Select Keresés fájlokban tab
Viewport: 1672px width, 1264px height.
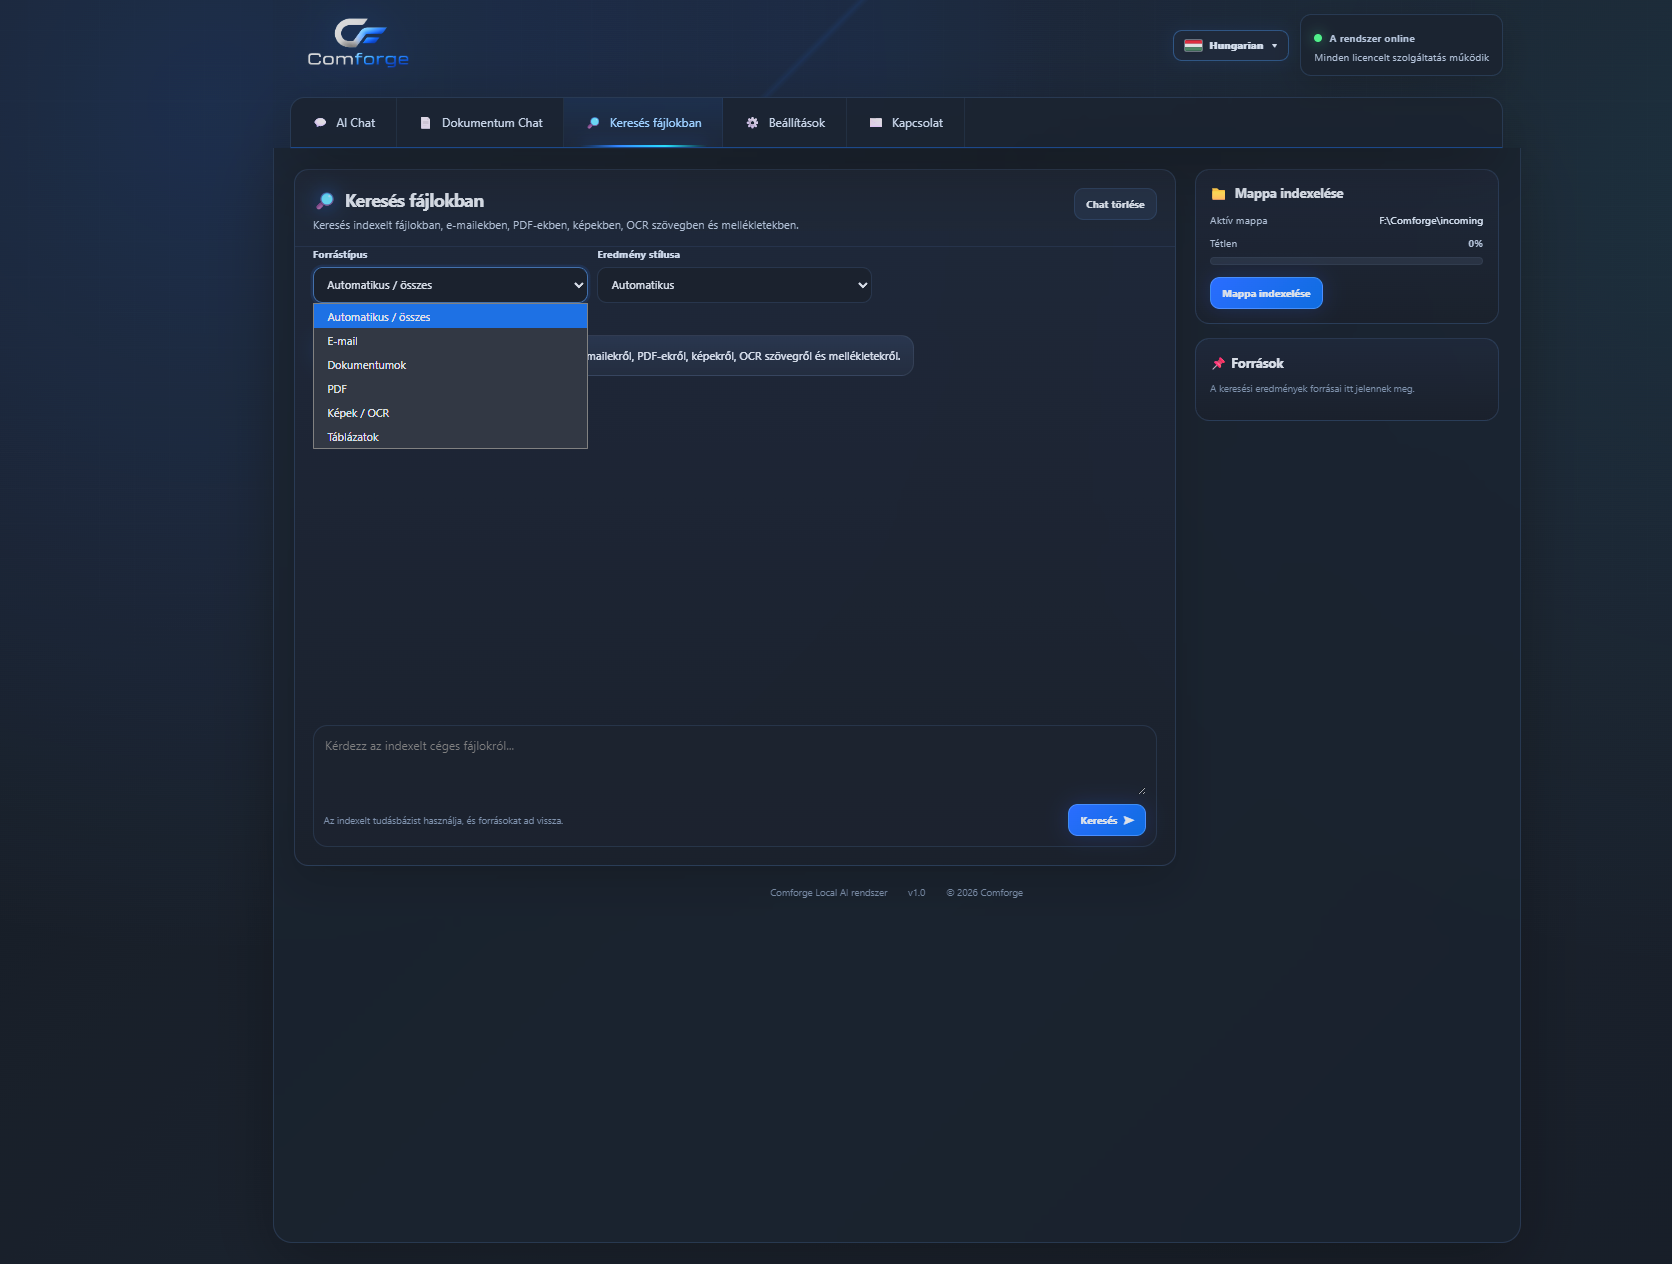point(643,123)
